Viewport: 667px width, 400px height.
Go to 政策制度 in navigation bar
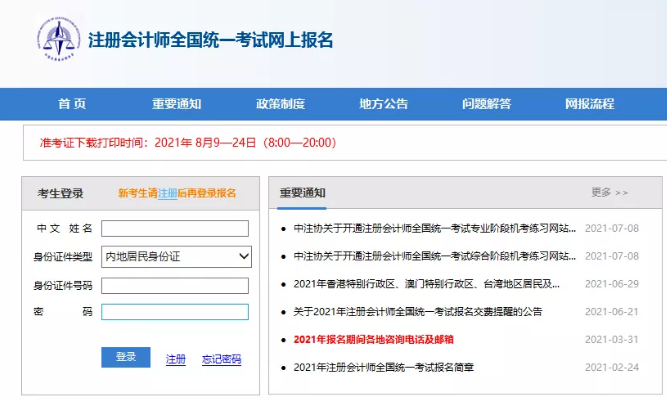[x=280, y=104]
